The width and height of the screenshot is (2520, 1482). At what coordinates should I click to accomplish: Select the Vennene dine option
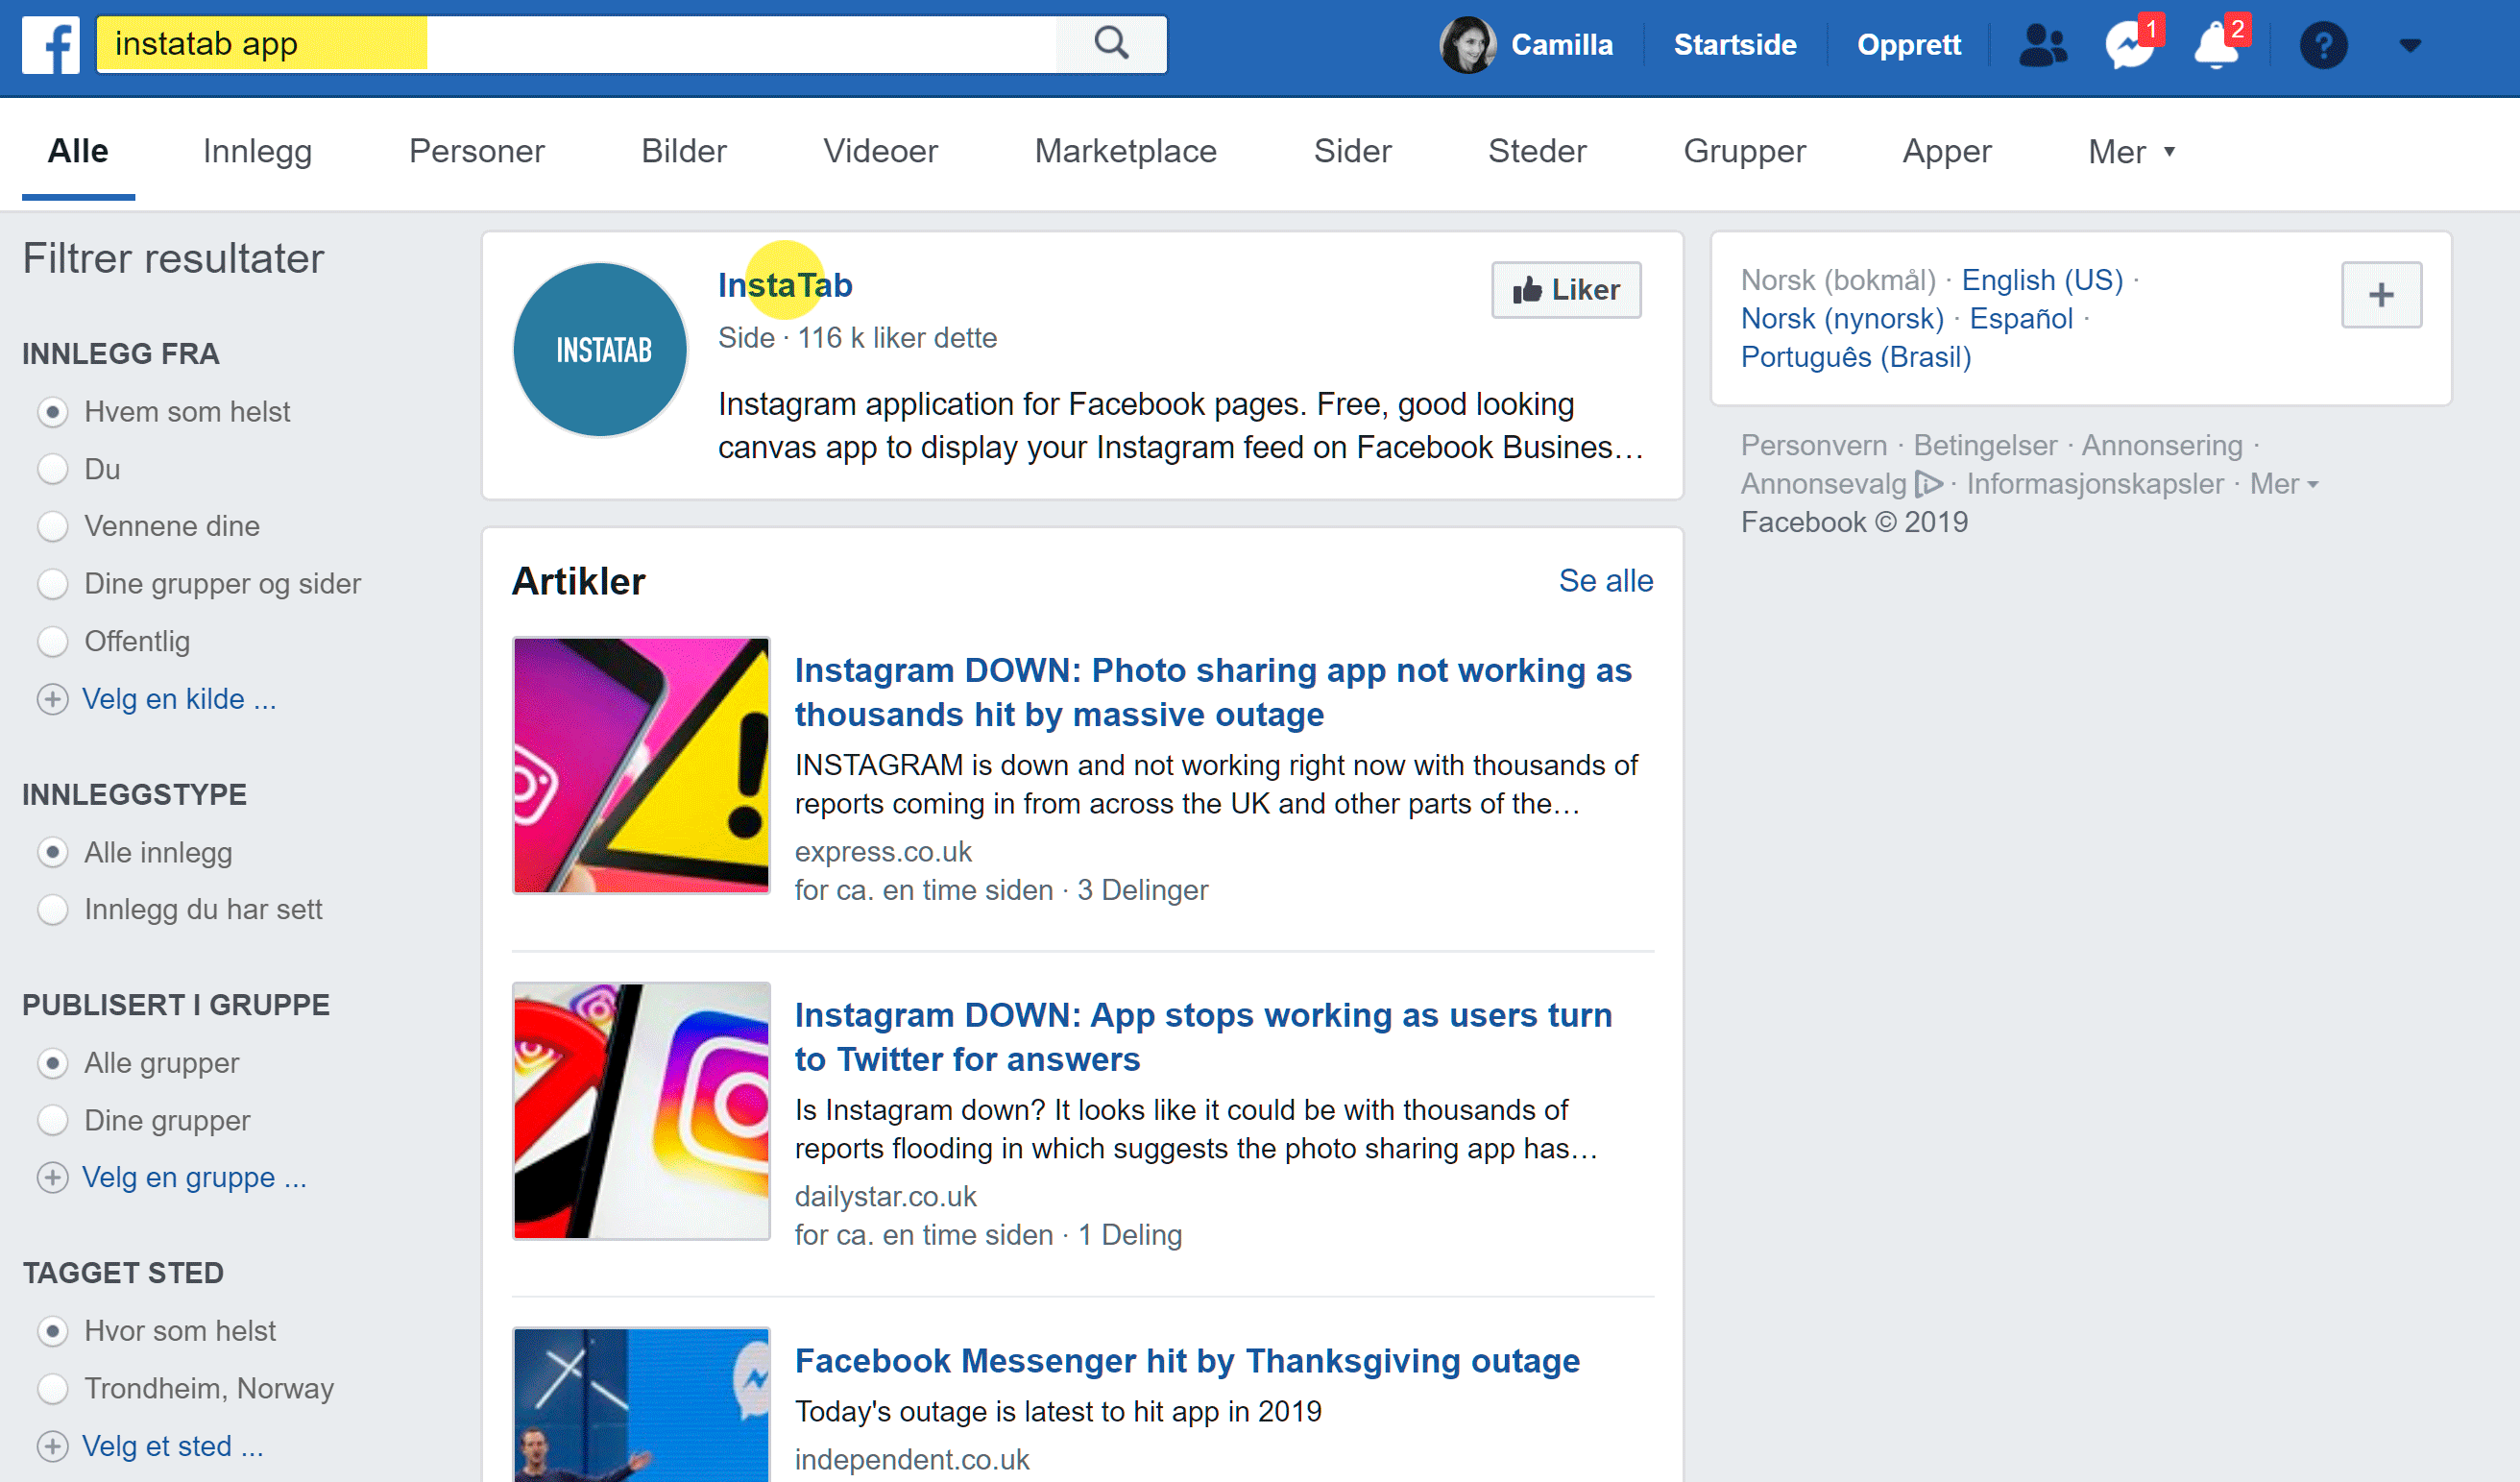(52, 526)
